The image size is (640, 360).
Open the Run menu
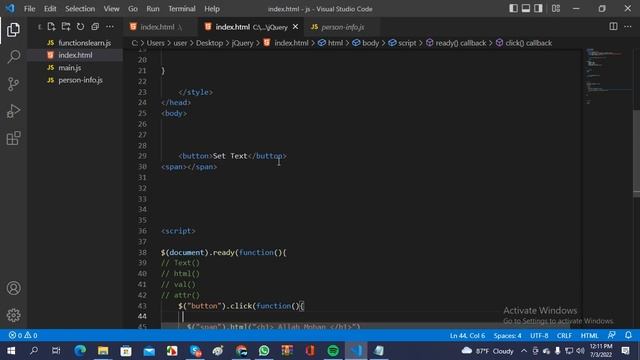pos(153,9)
